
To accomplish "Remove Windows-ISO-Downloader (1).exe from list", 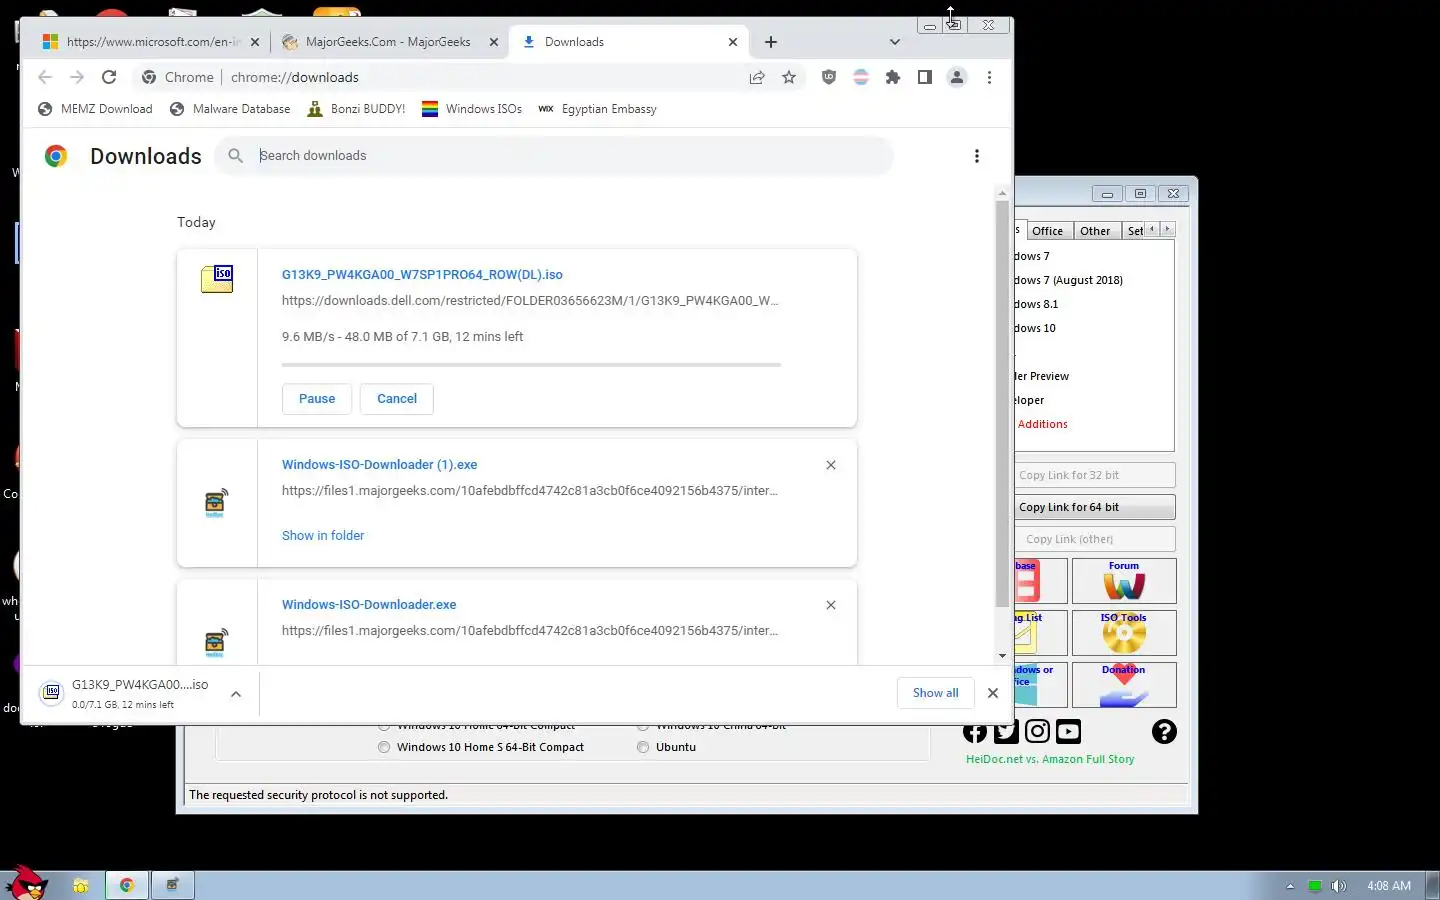I will (x=831, y=465).
